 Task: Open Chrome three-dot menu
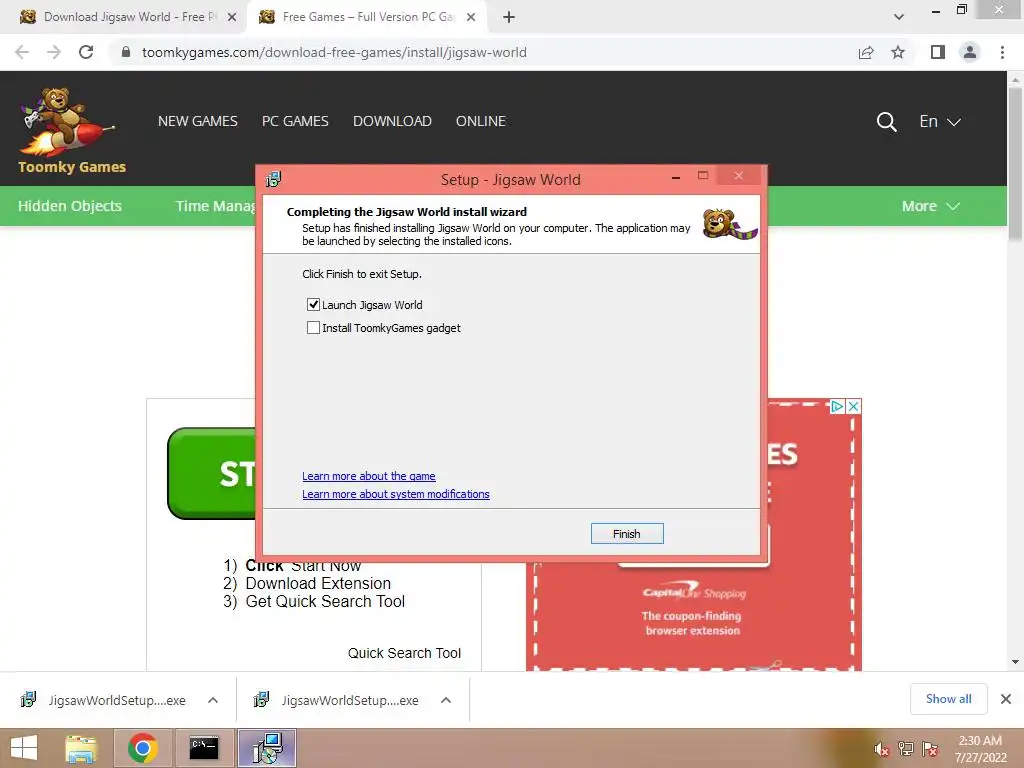coord(1002,52)
